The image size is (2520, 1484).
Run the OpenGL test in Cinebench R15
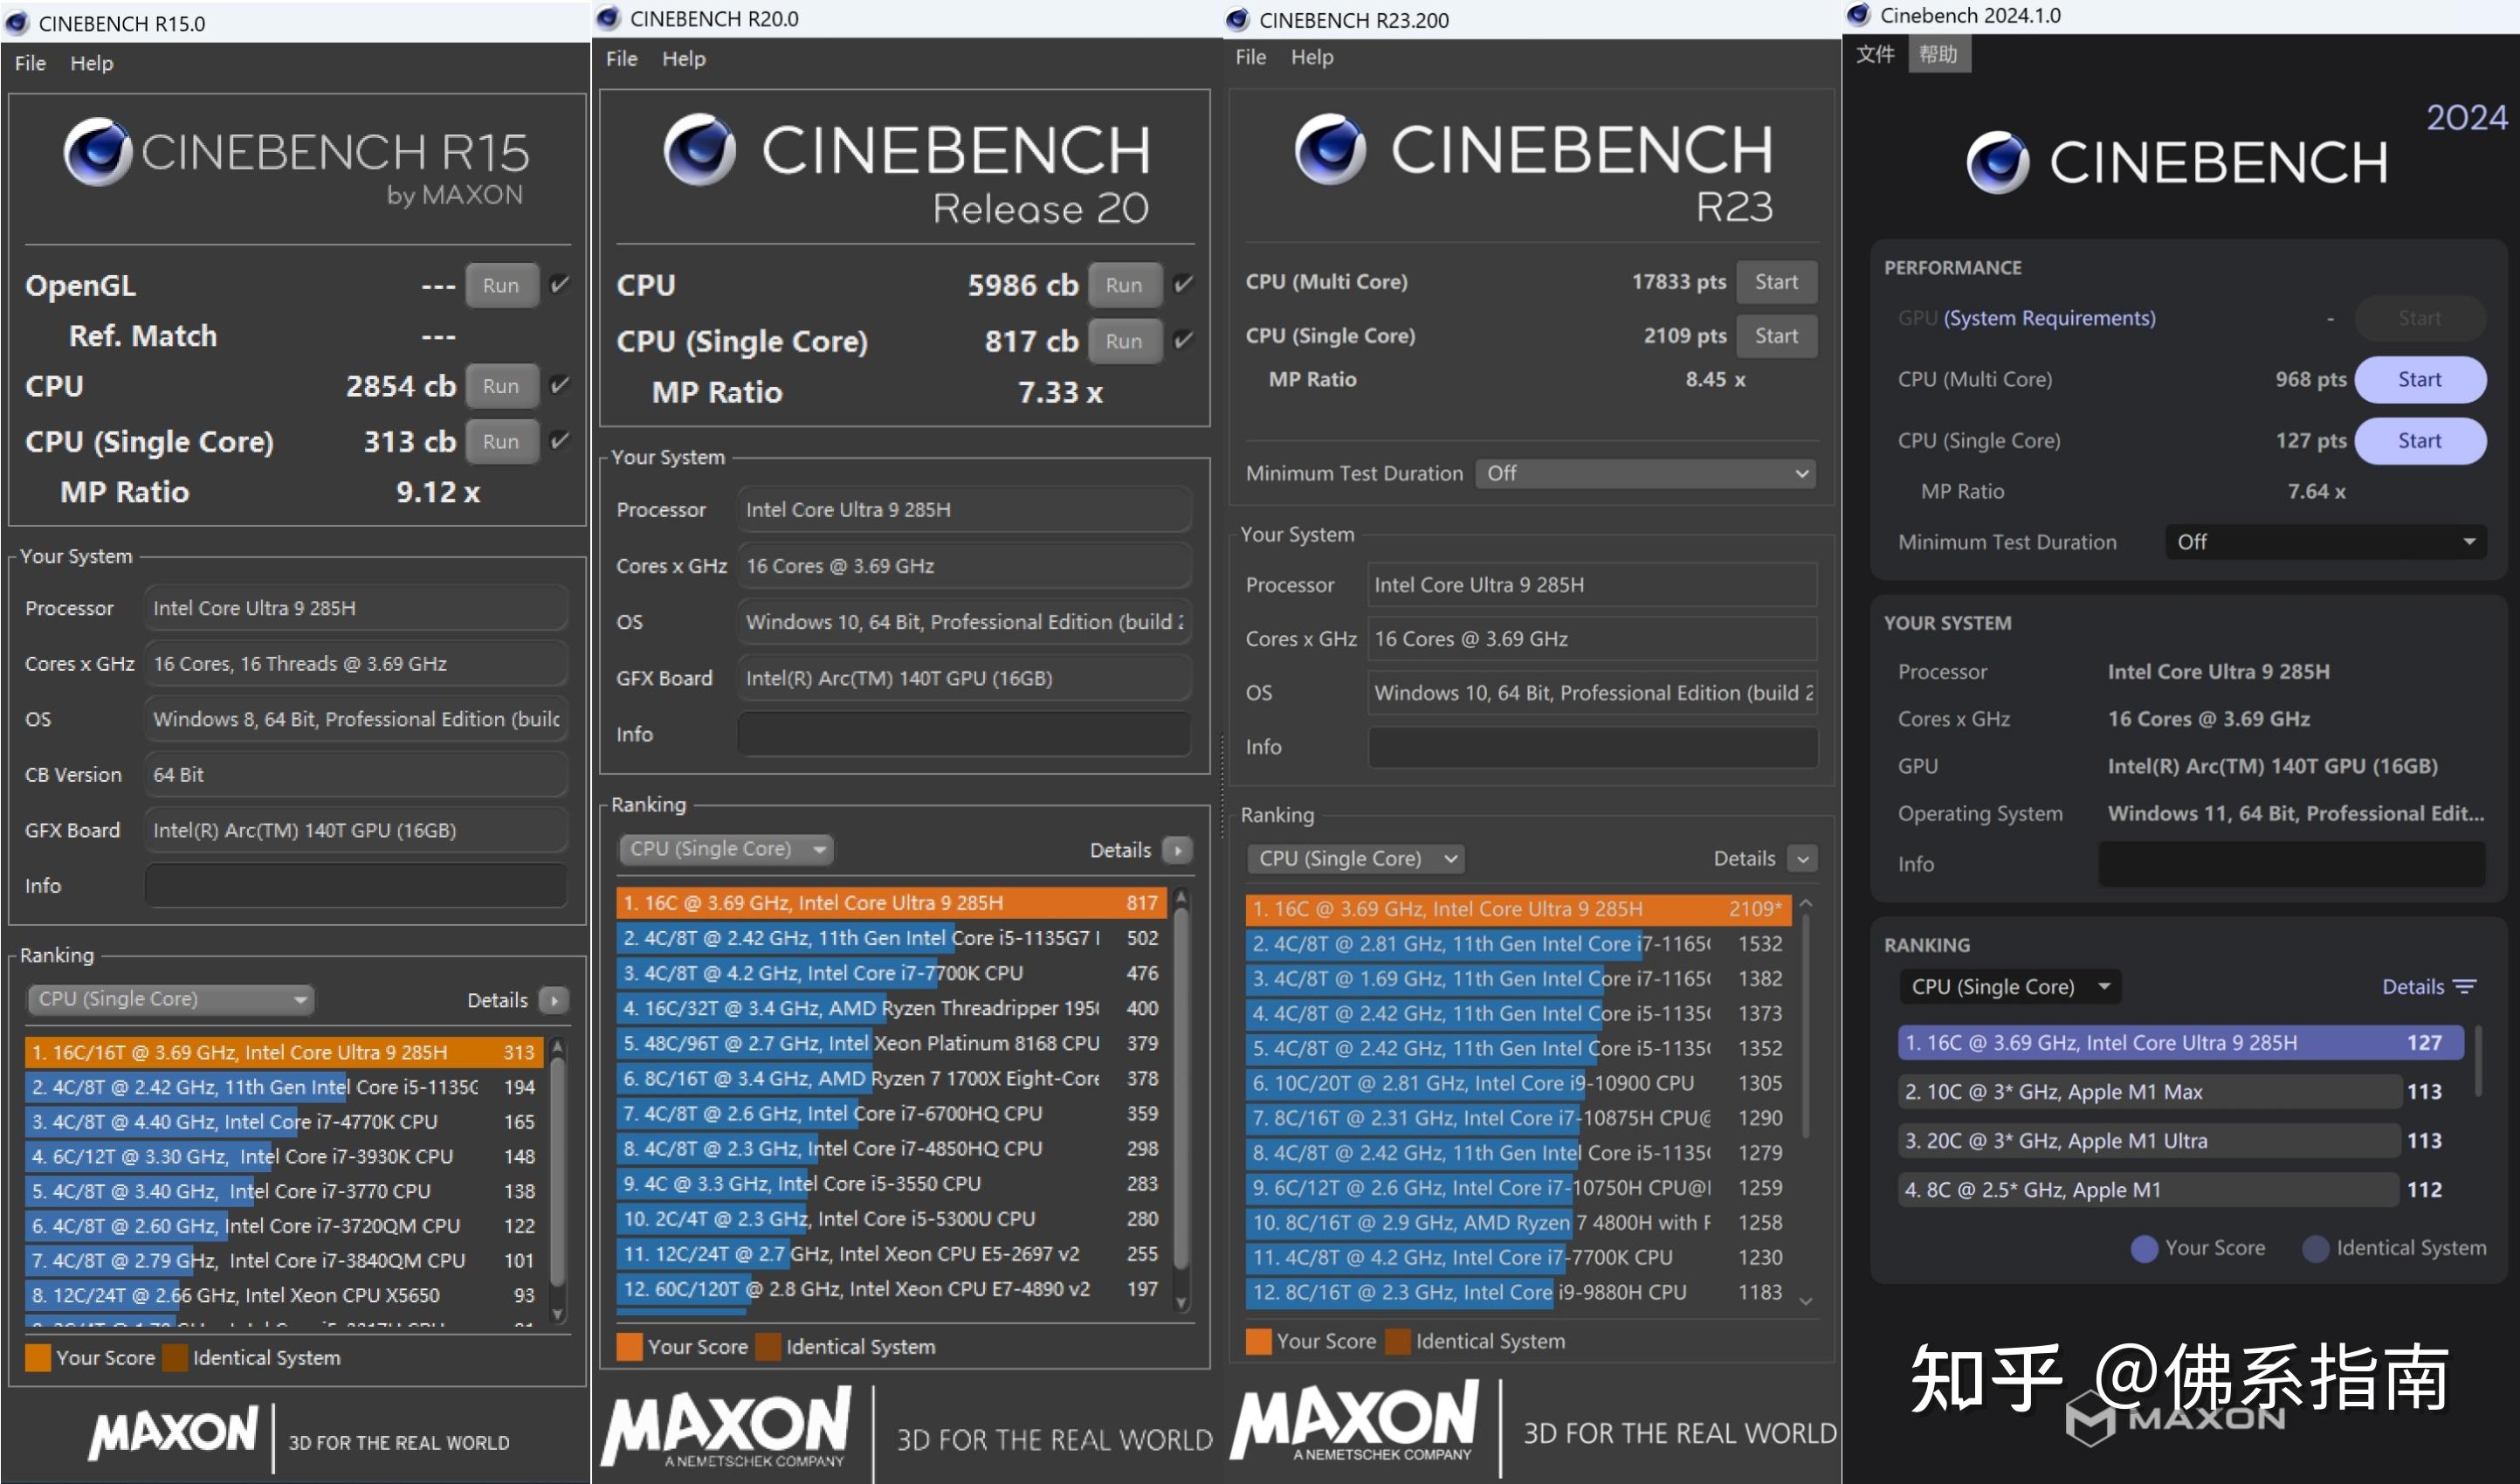[501, 286]
